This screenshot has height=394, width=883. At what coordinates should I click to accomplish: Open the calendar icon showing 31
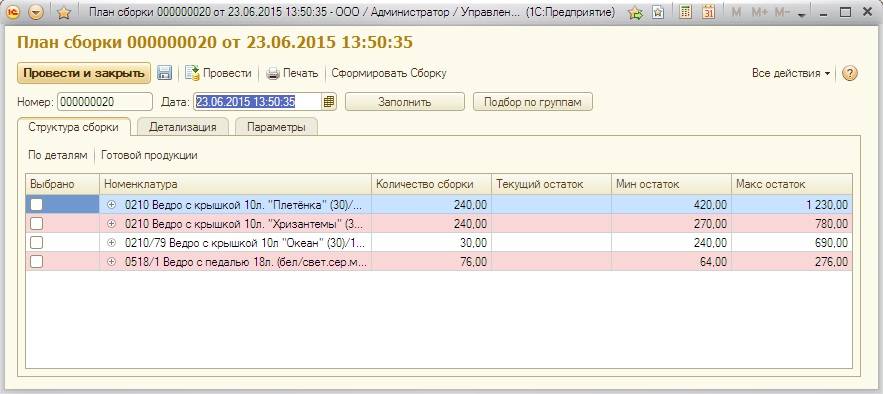[x=708, y=12]
